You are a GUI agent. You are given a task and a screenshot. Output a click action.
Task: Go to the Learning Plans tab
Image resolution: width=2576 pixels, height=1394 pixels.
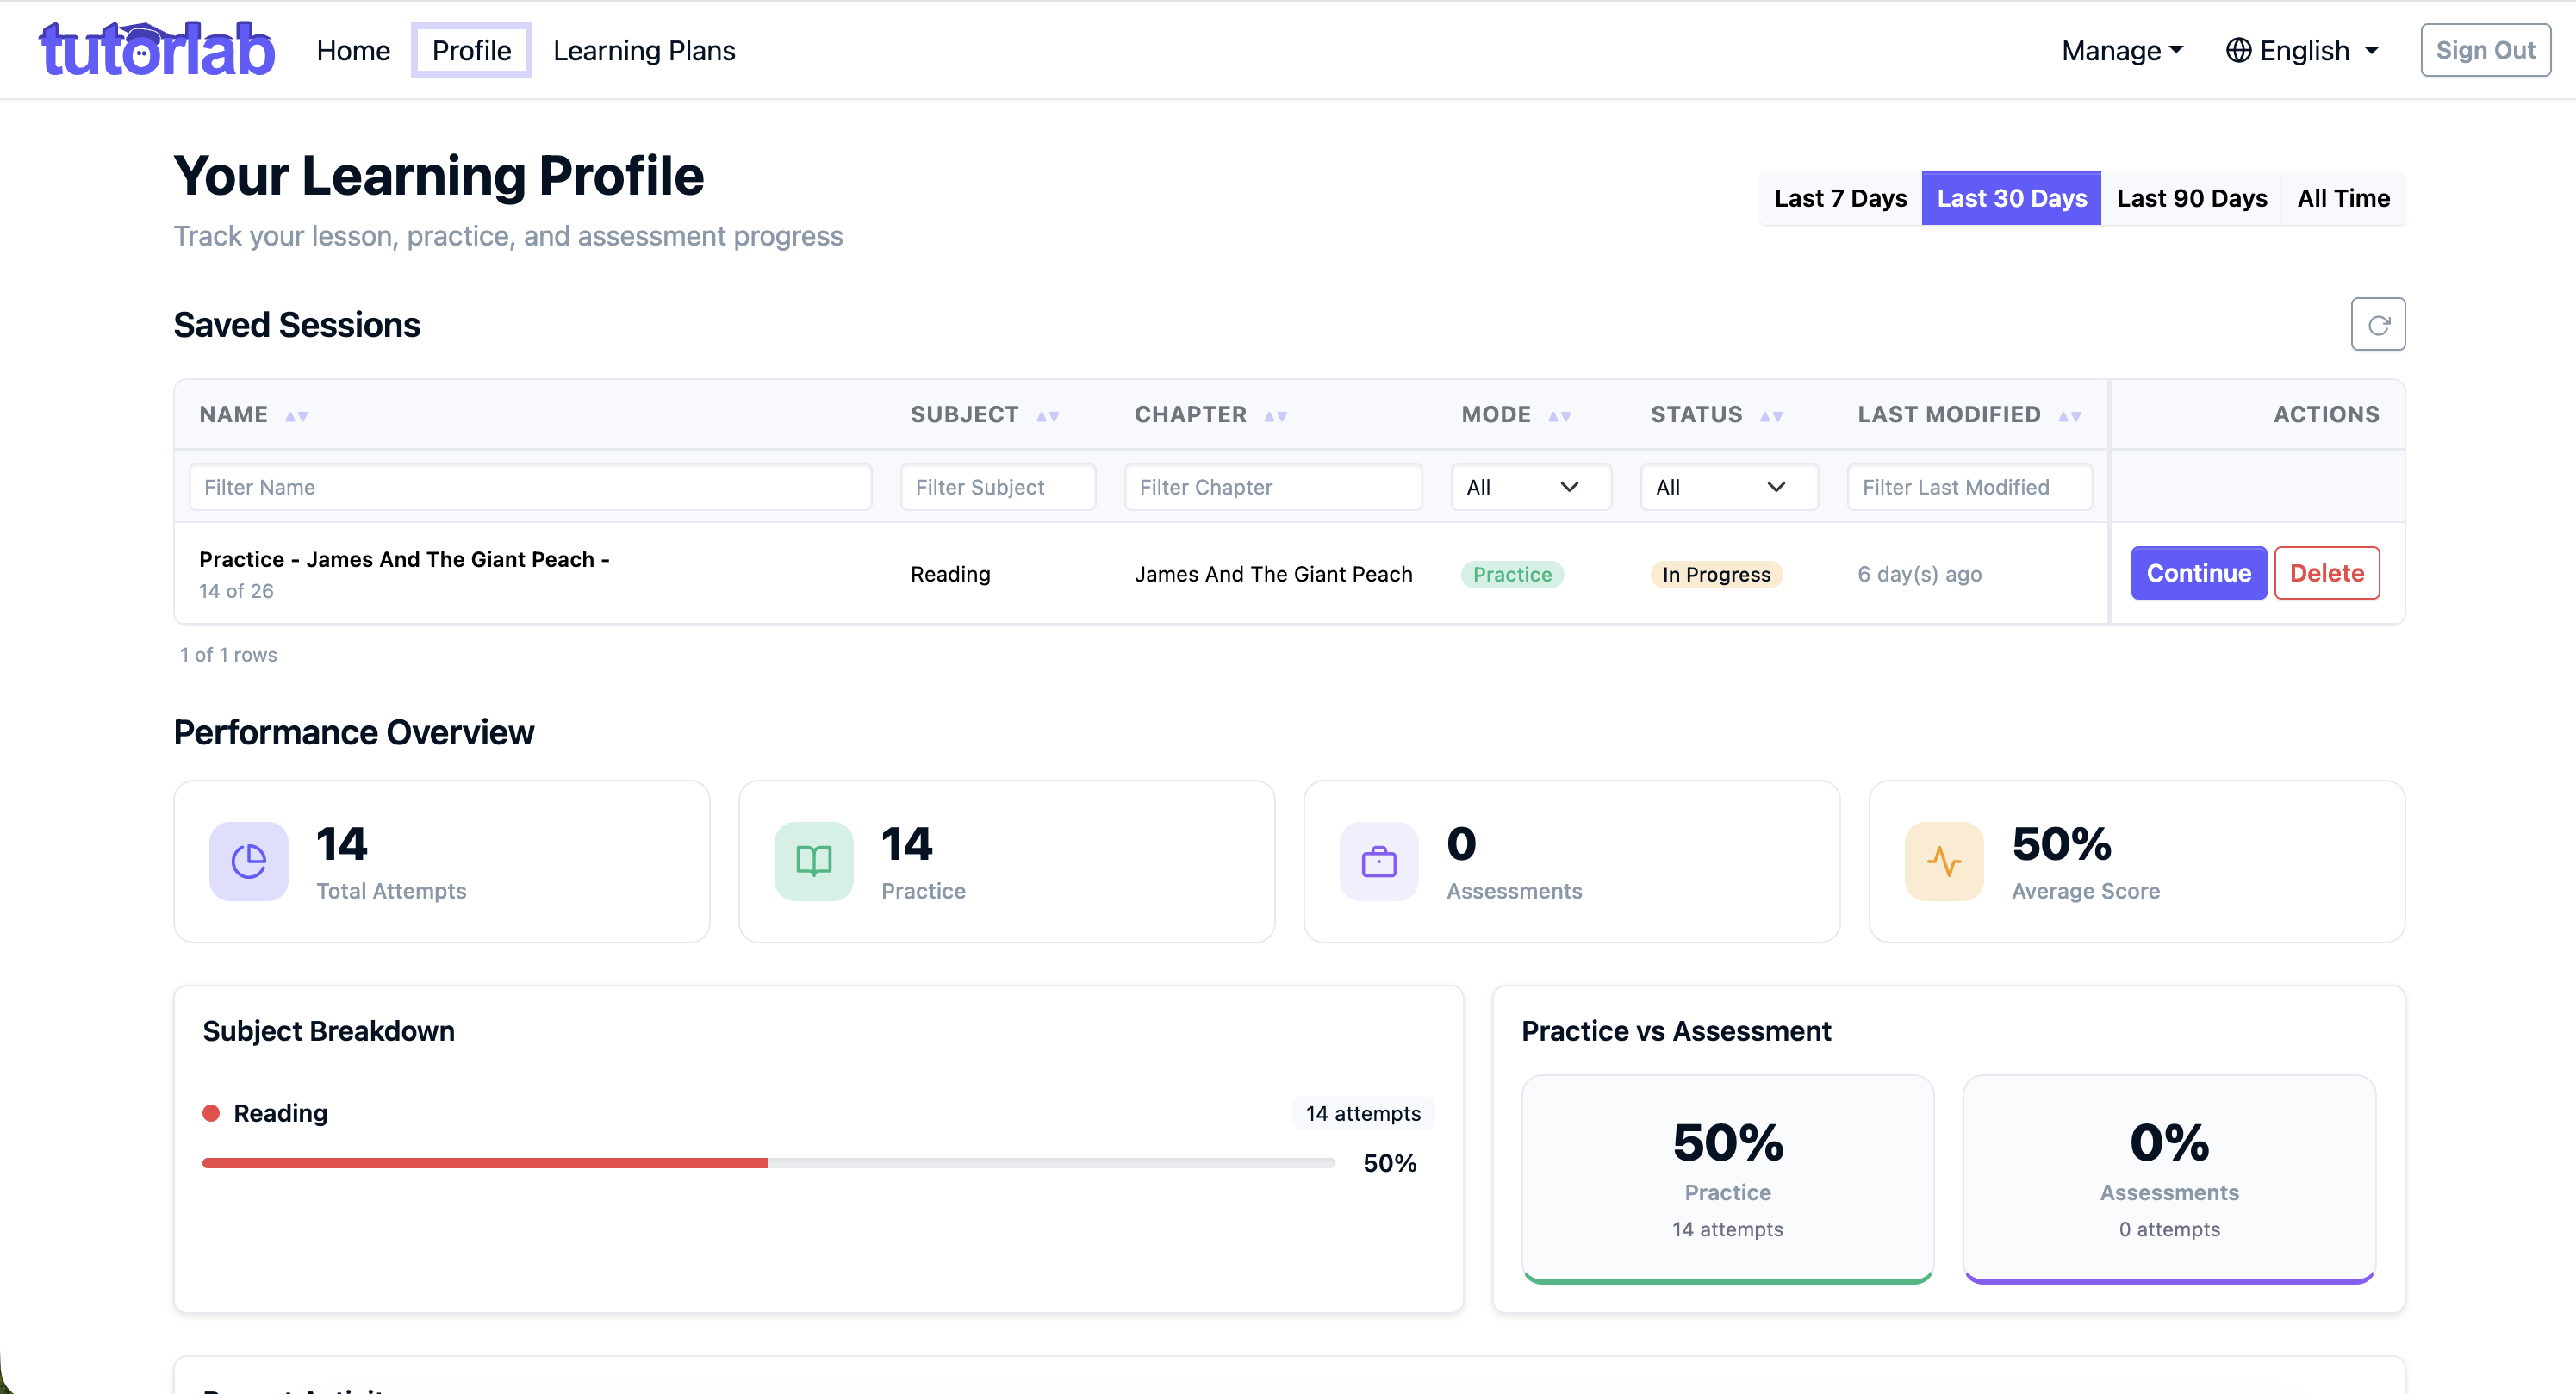643,50
